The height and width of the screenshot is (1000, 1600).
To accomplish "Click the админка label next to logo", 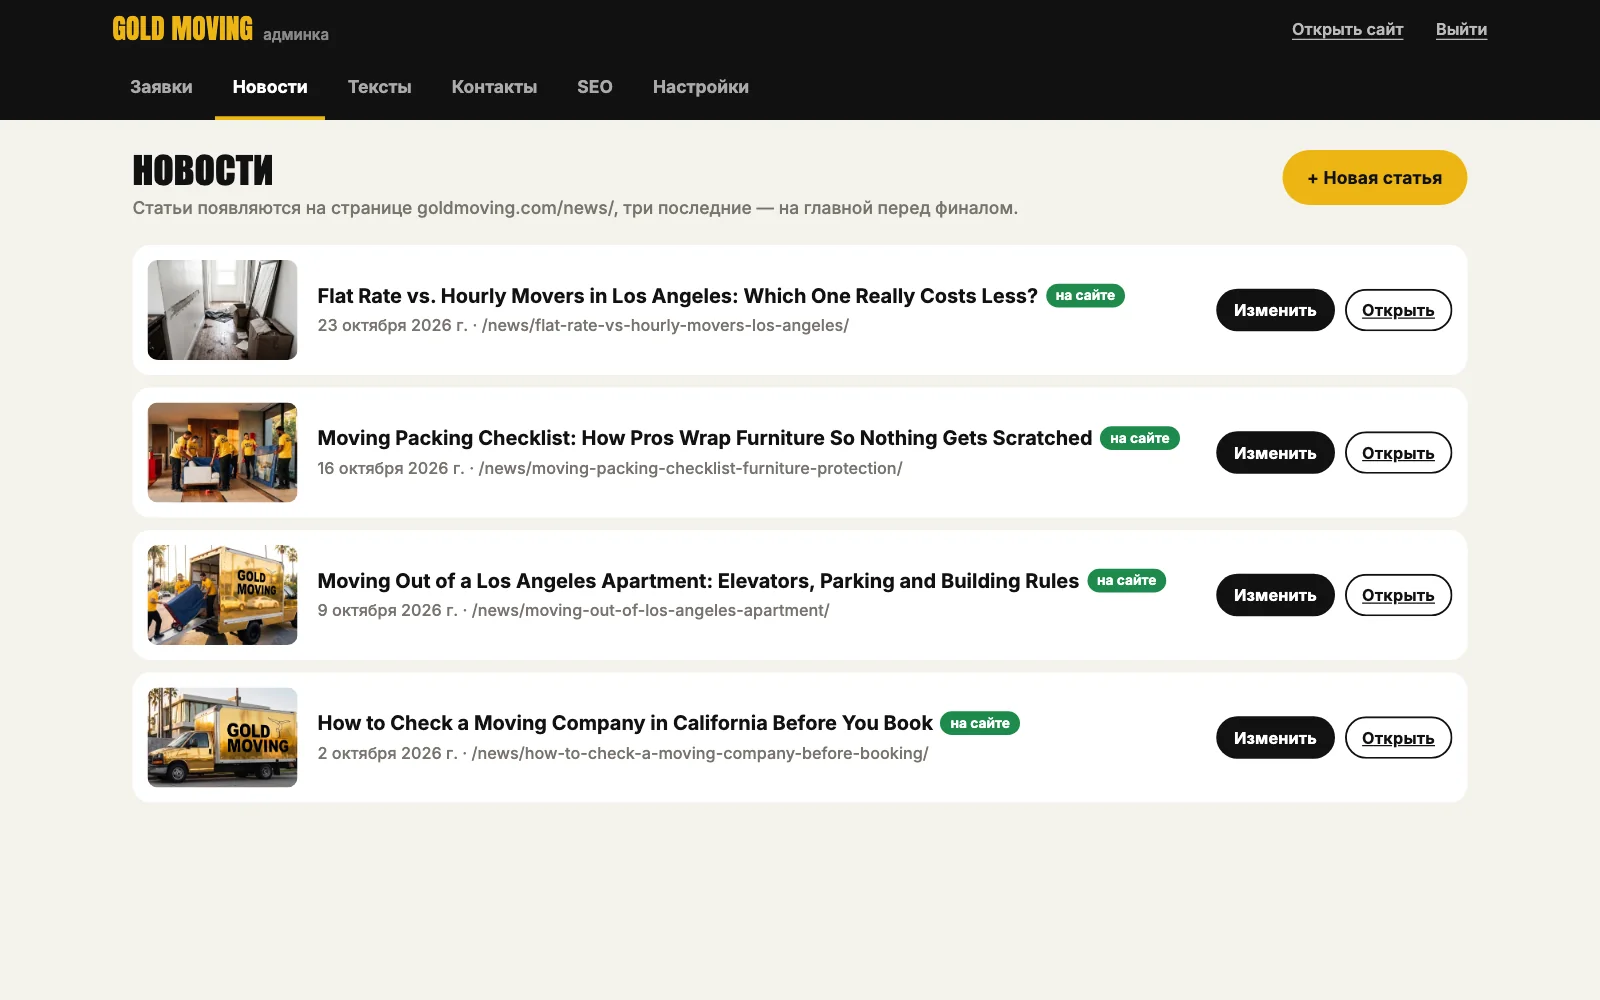I will [296, 35].
